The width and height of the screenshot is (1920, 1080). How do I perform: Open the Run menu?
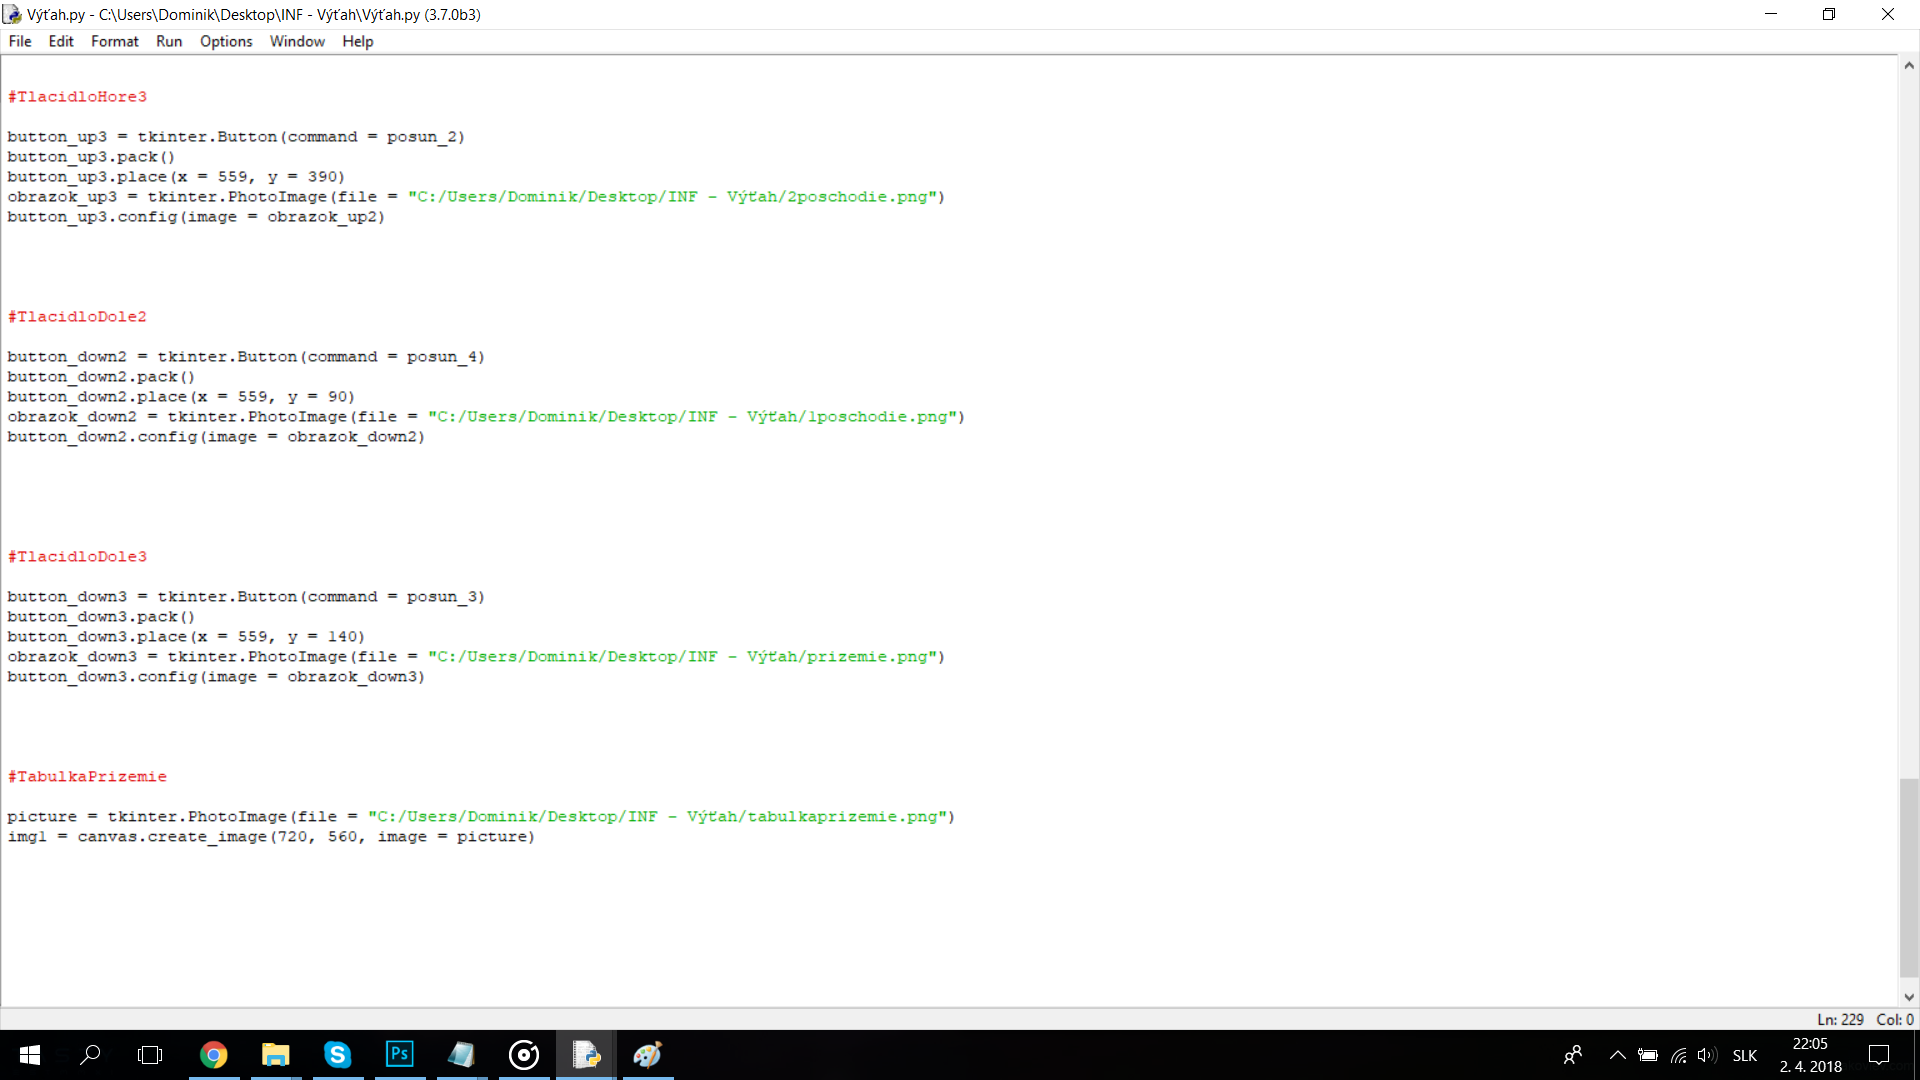[x=169, y=41]
